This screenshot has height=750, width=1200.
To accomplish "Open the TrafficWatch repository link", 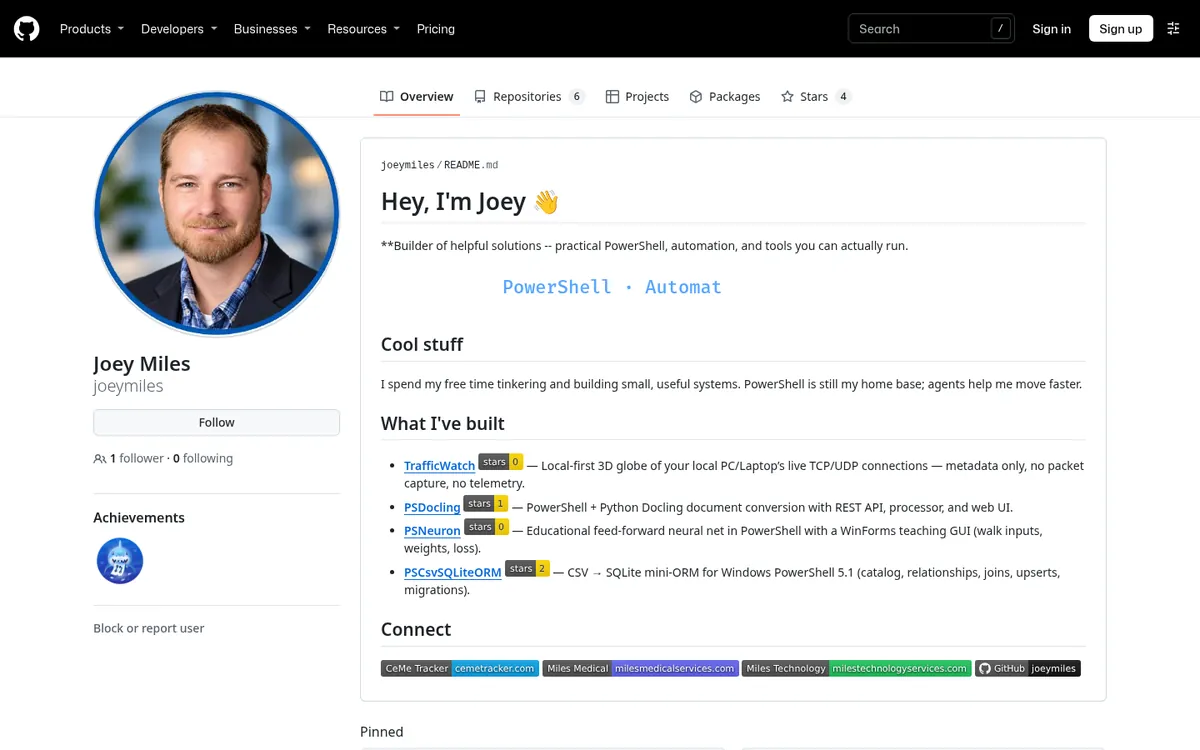I will click(x=440, y=466).
